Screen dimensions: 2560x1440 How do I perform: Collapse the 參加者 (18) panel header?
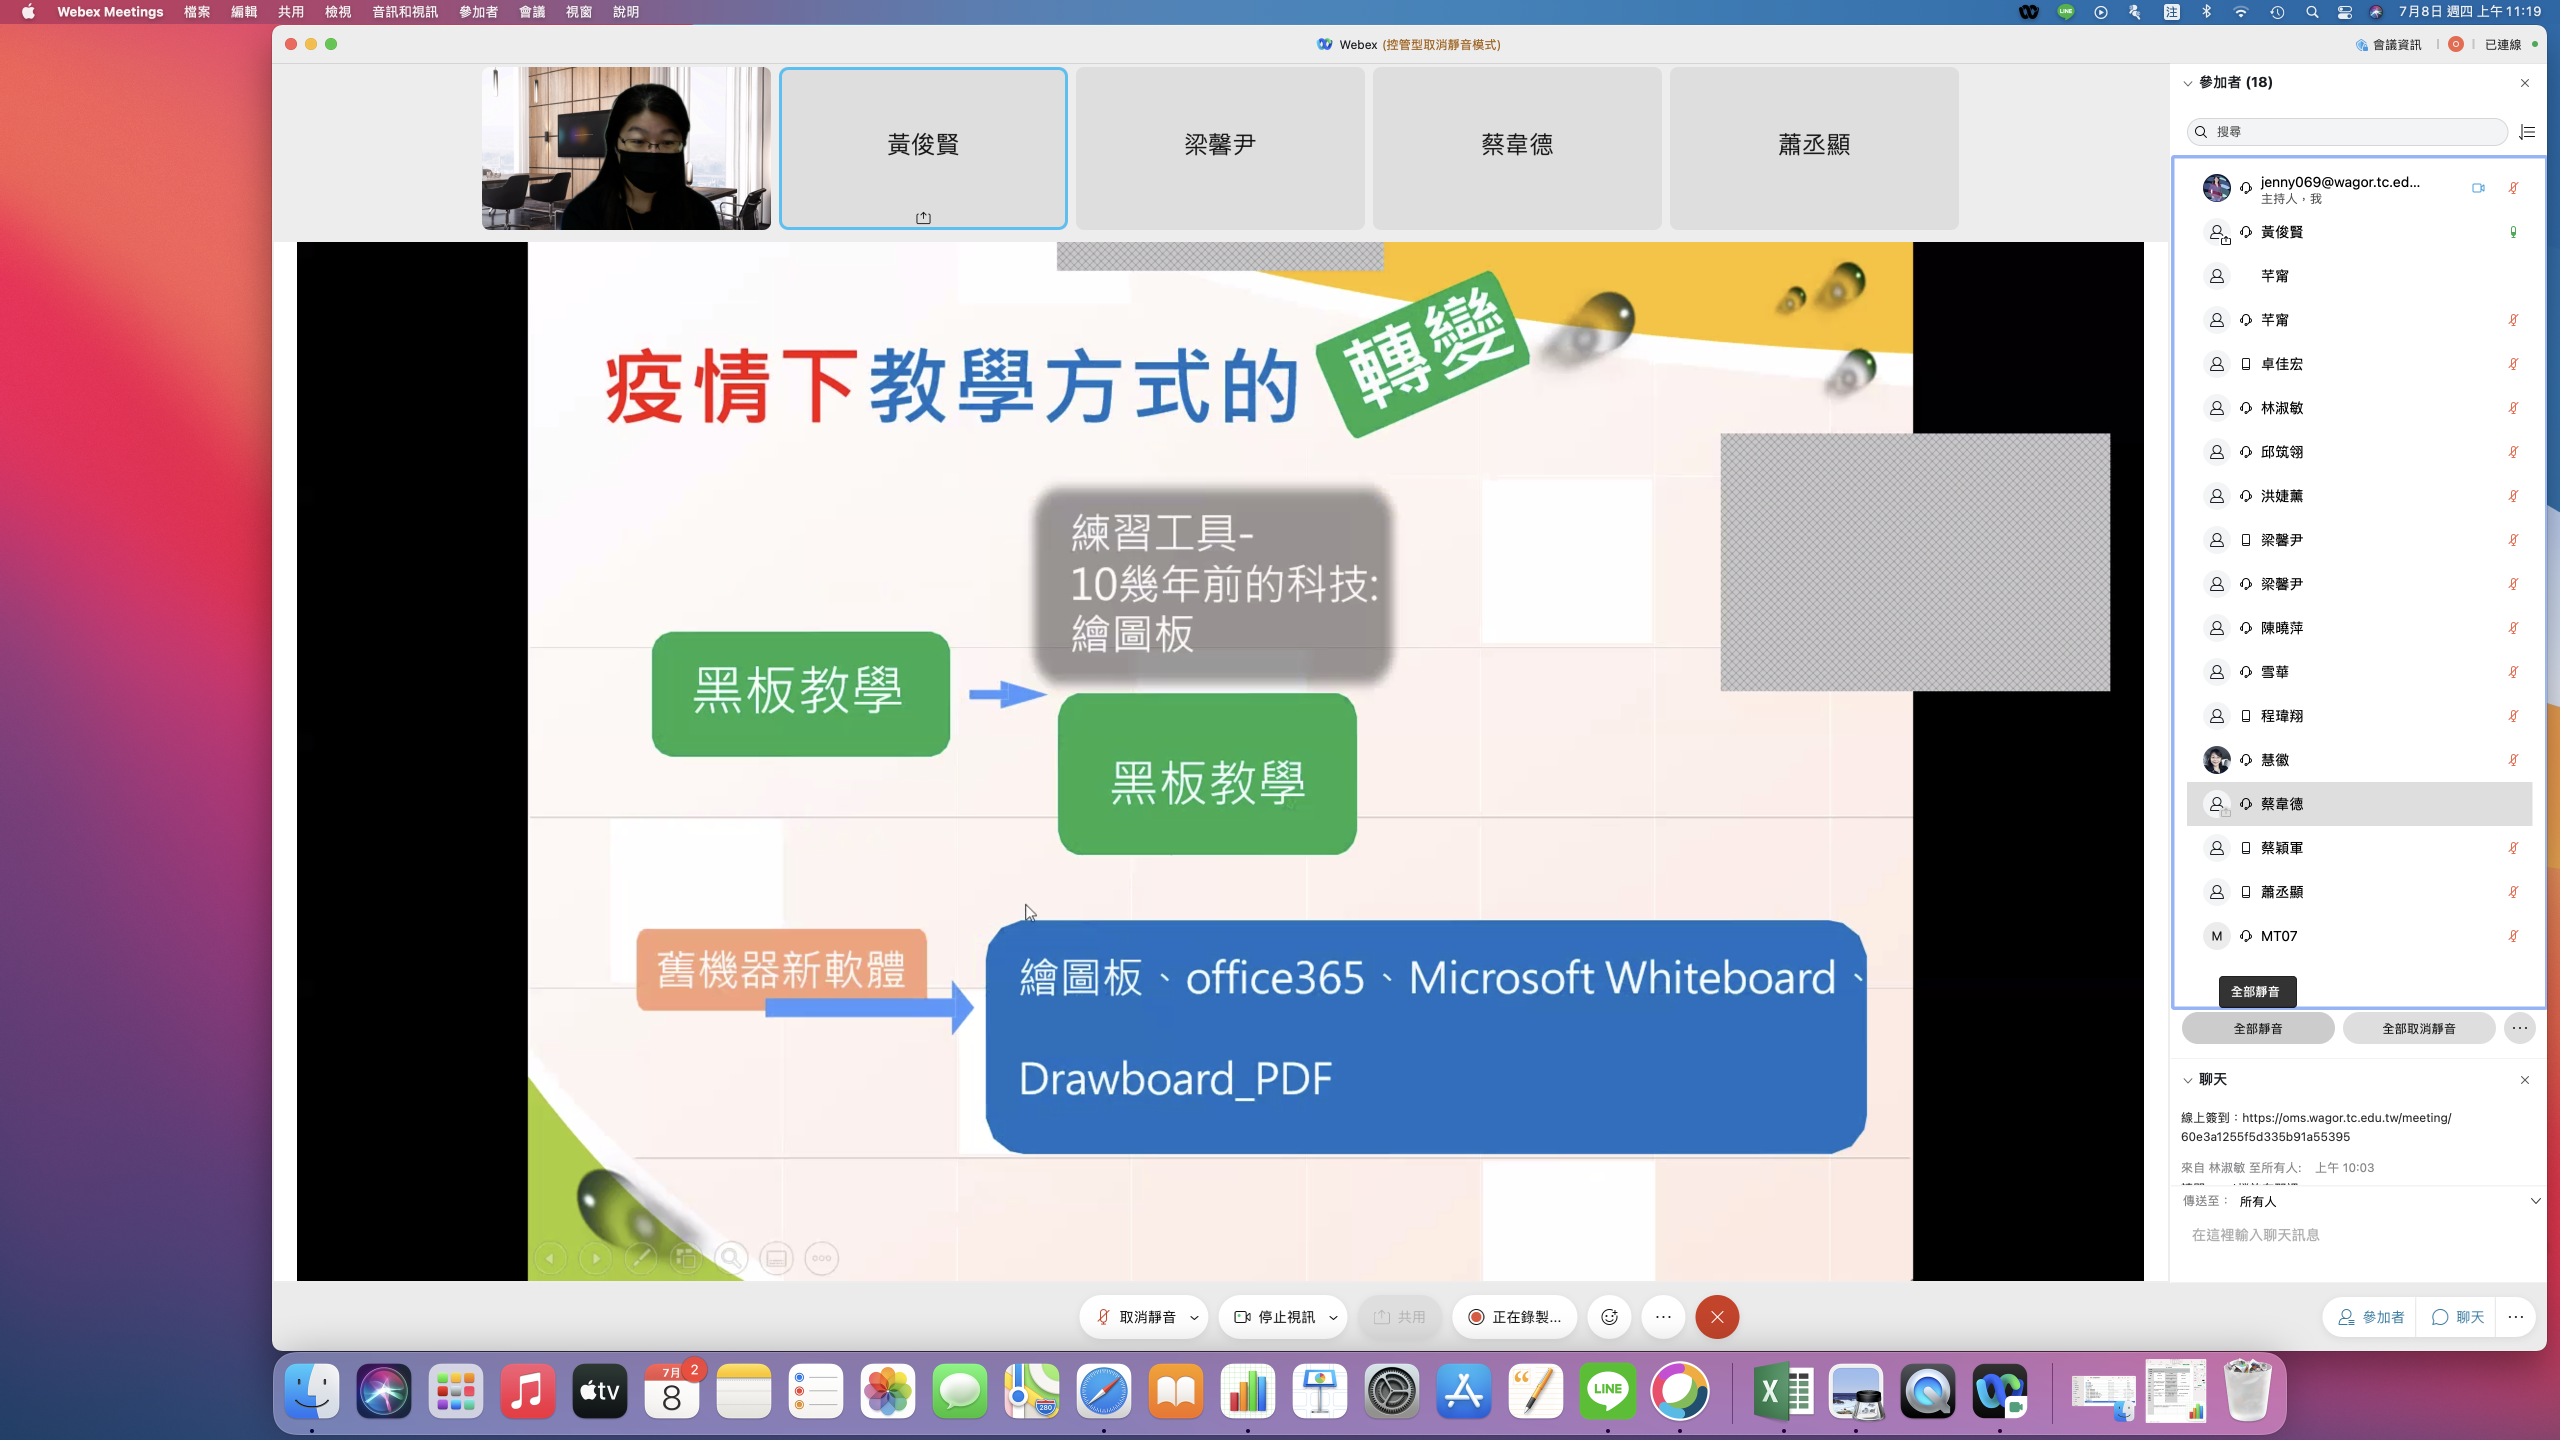point(2188,83)
